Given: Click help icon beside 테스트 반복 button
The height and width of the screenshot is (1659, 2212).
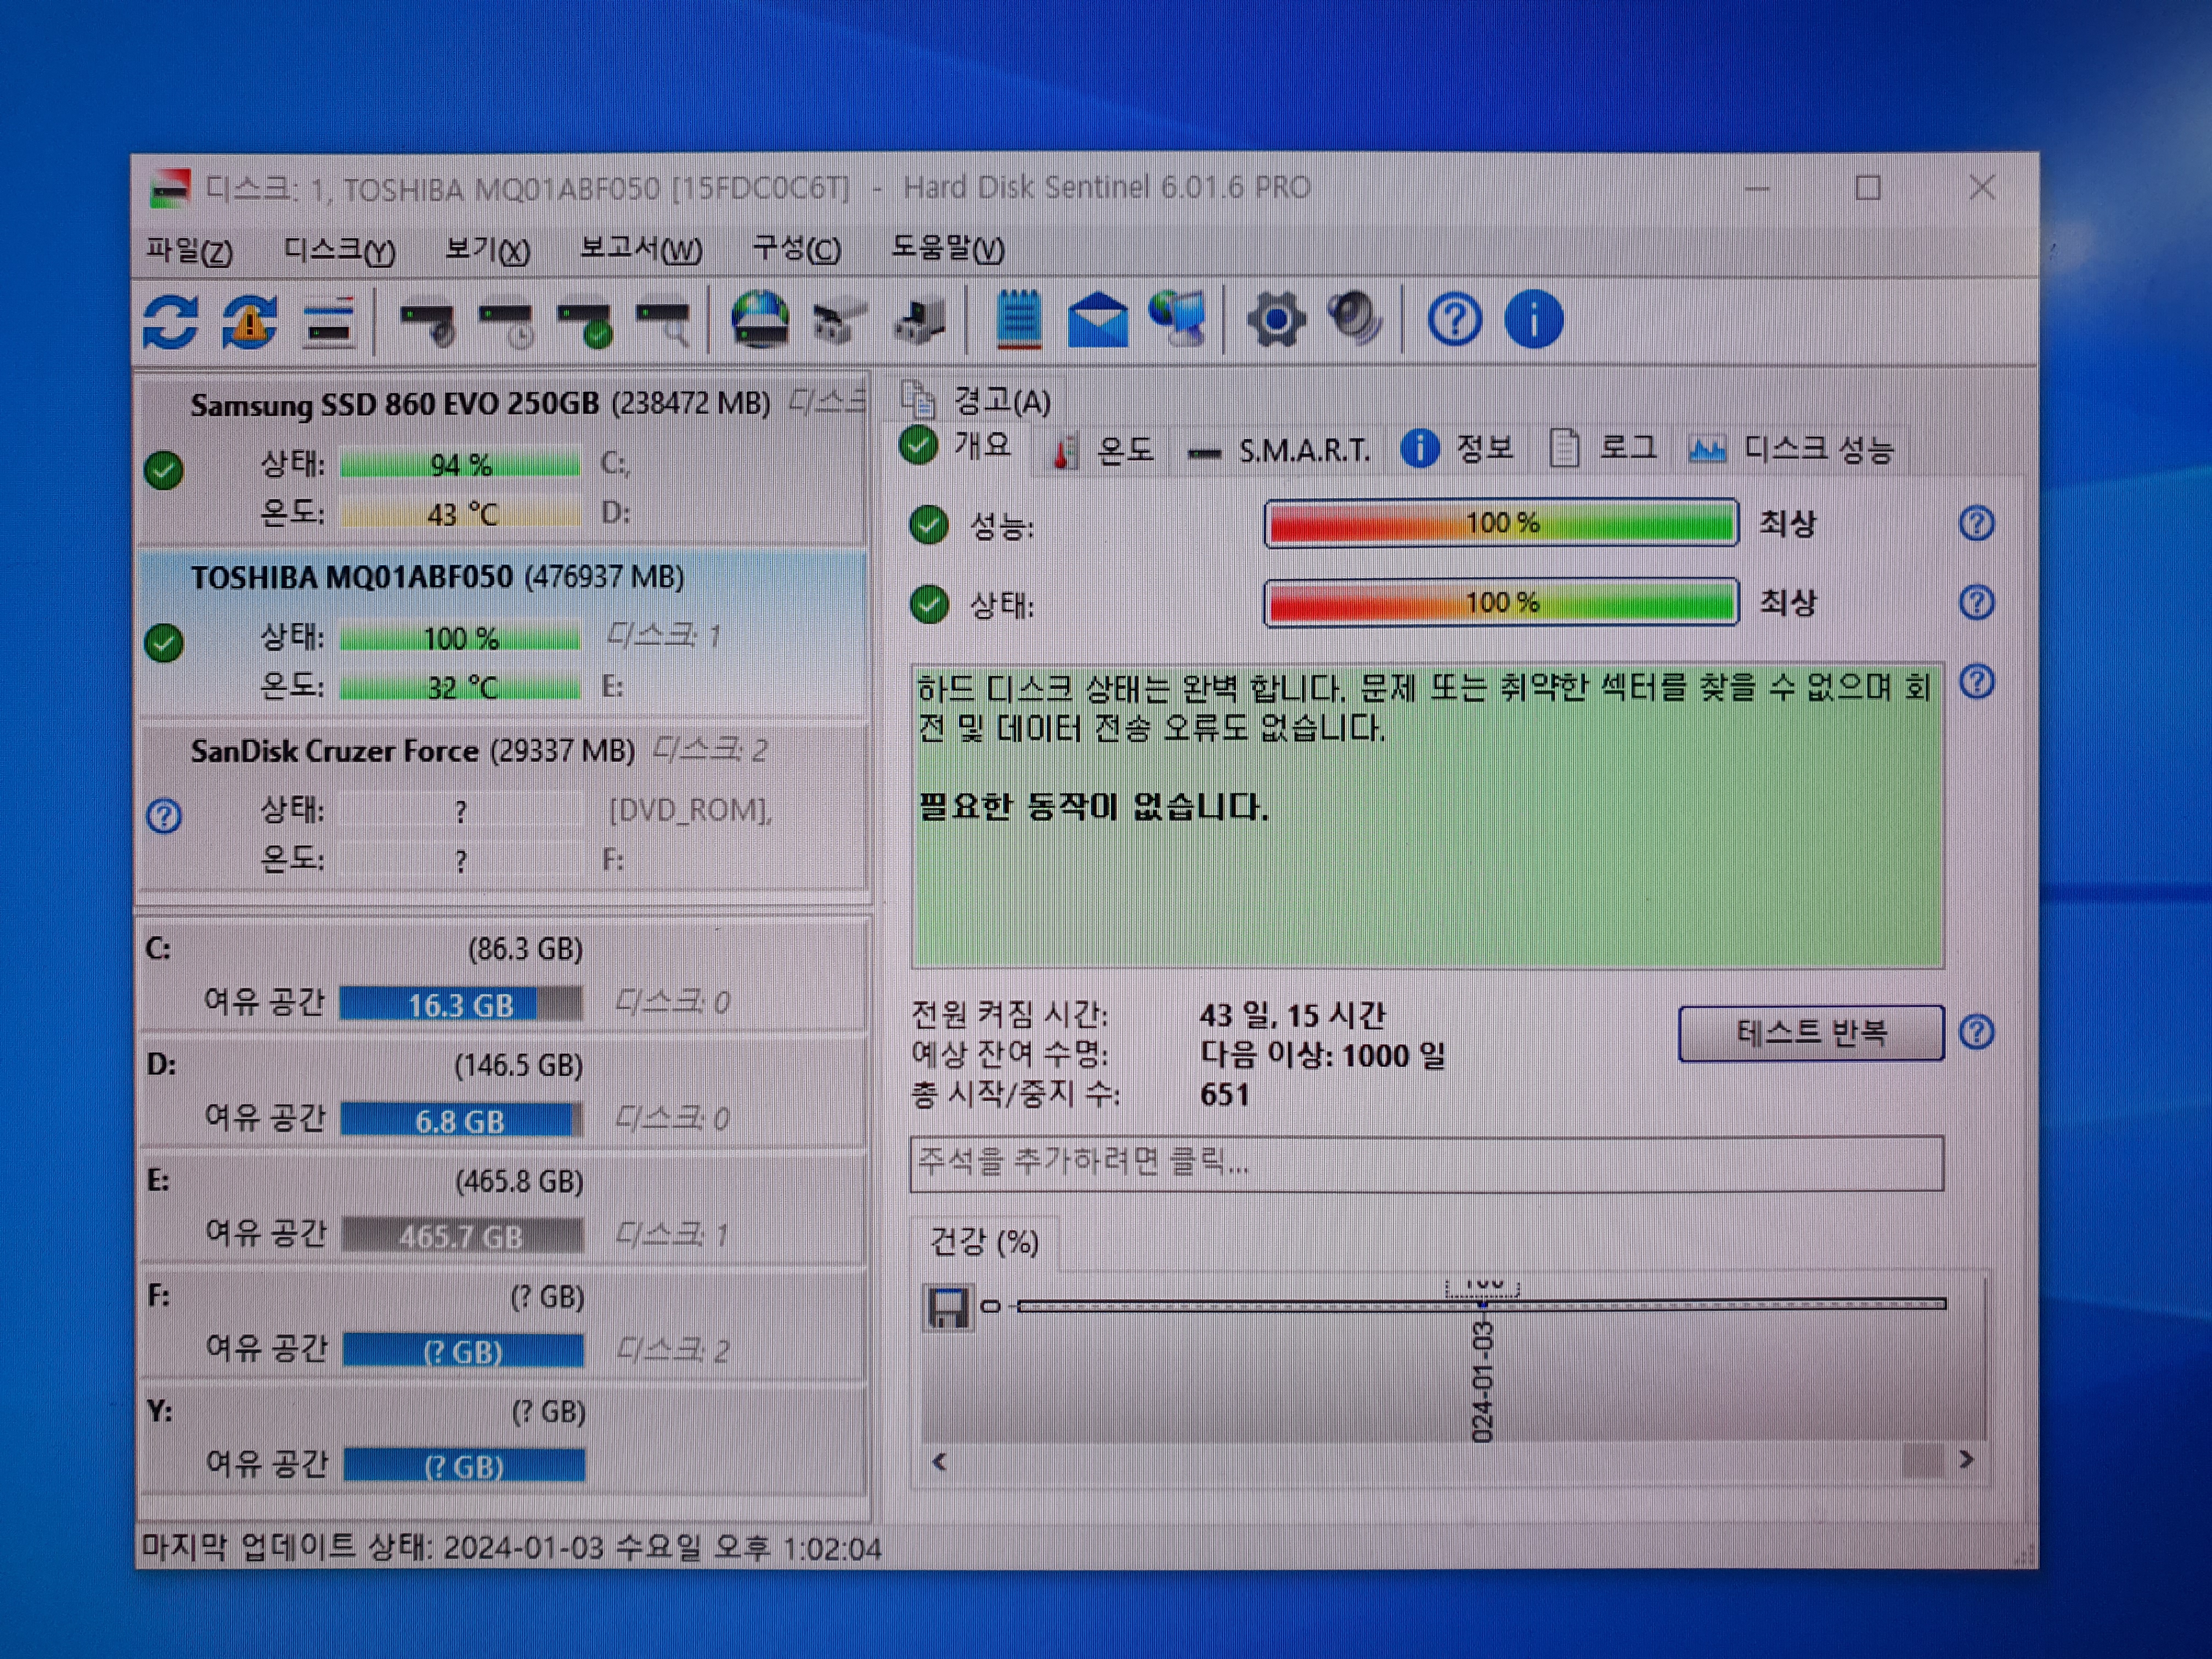Looking at the screenshot, I should point(1976,1032).
